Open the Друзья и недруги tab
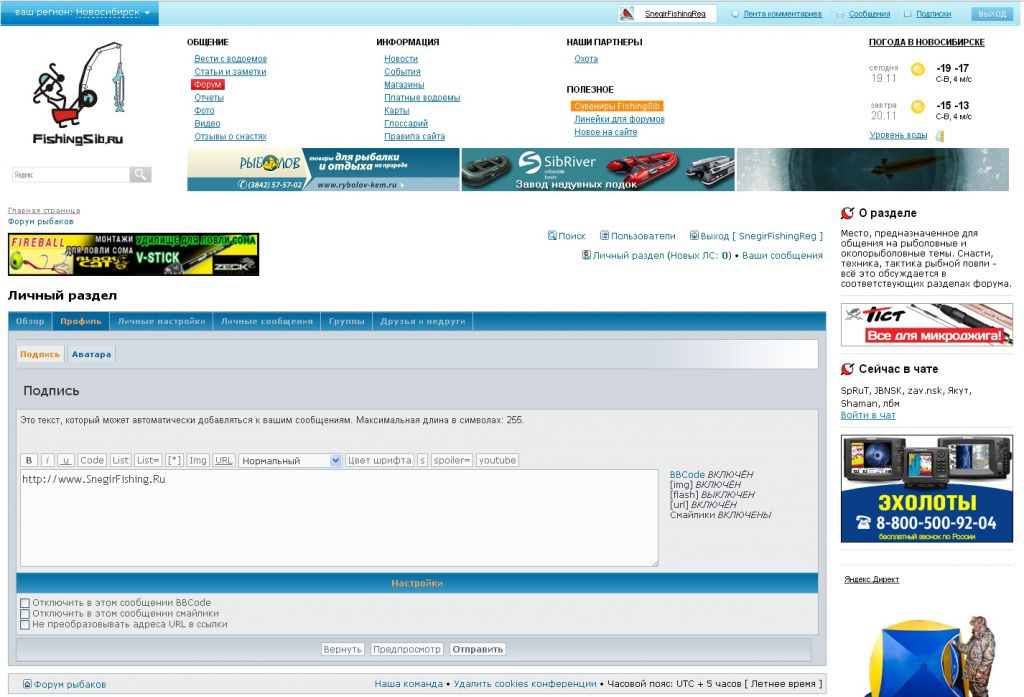 point(422,322)
